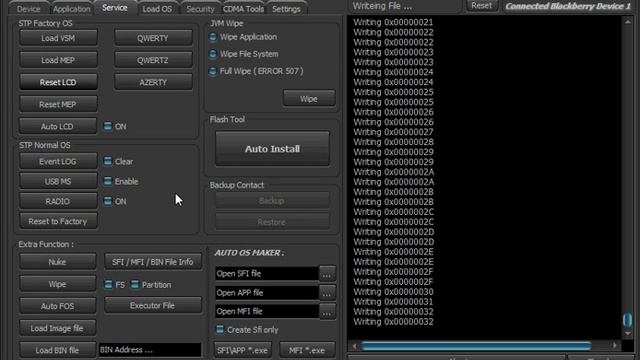The width and height of the screenshot is (640, 360).
Task: Click the Executor File button
Action: pos(153,305)
